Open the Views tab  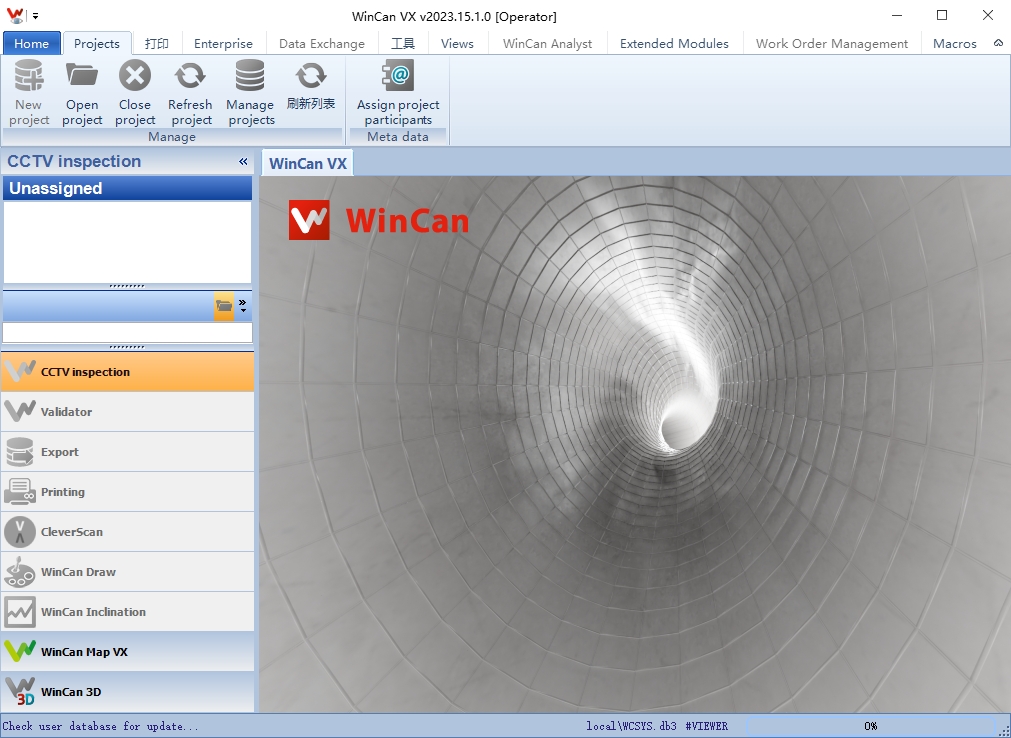(457, 43)
